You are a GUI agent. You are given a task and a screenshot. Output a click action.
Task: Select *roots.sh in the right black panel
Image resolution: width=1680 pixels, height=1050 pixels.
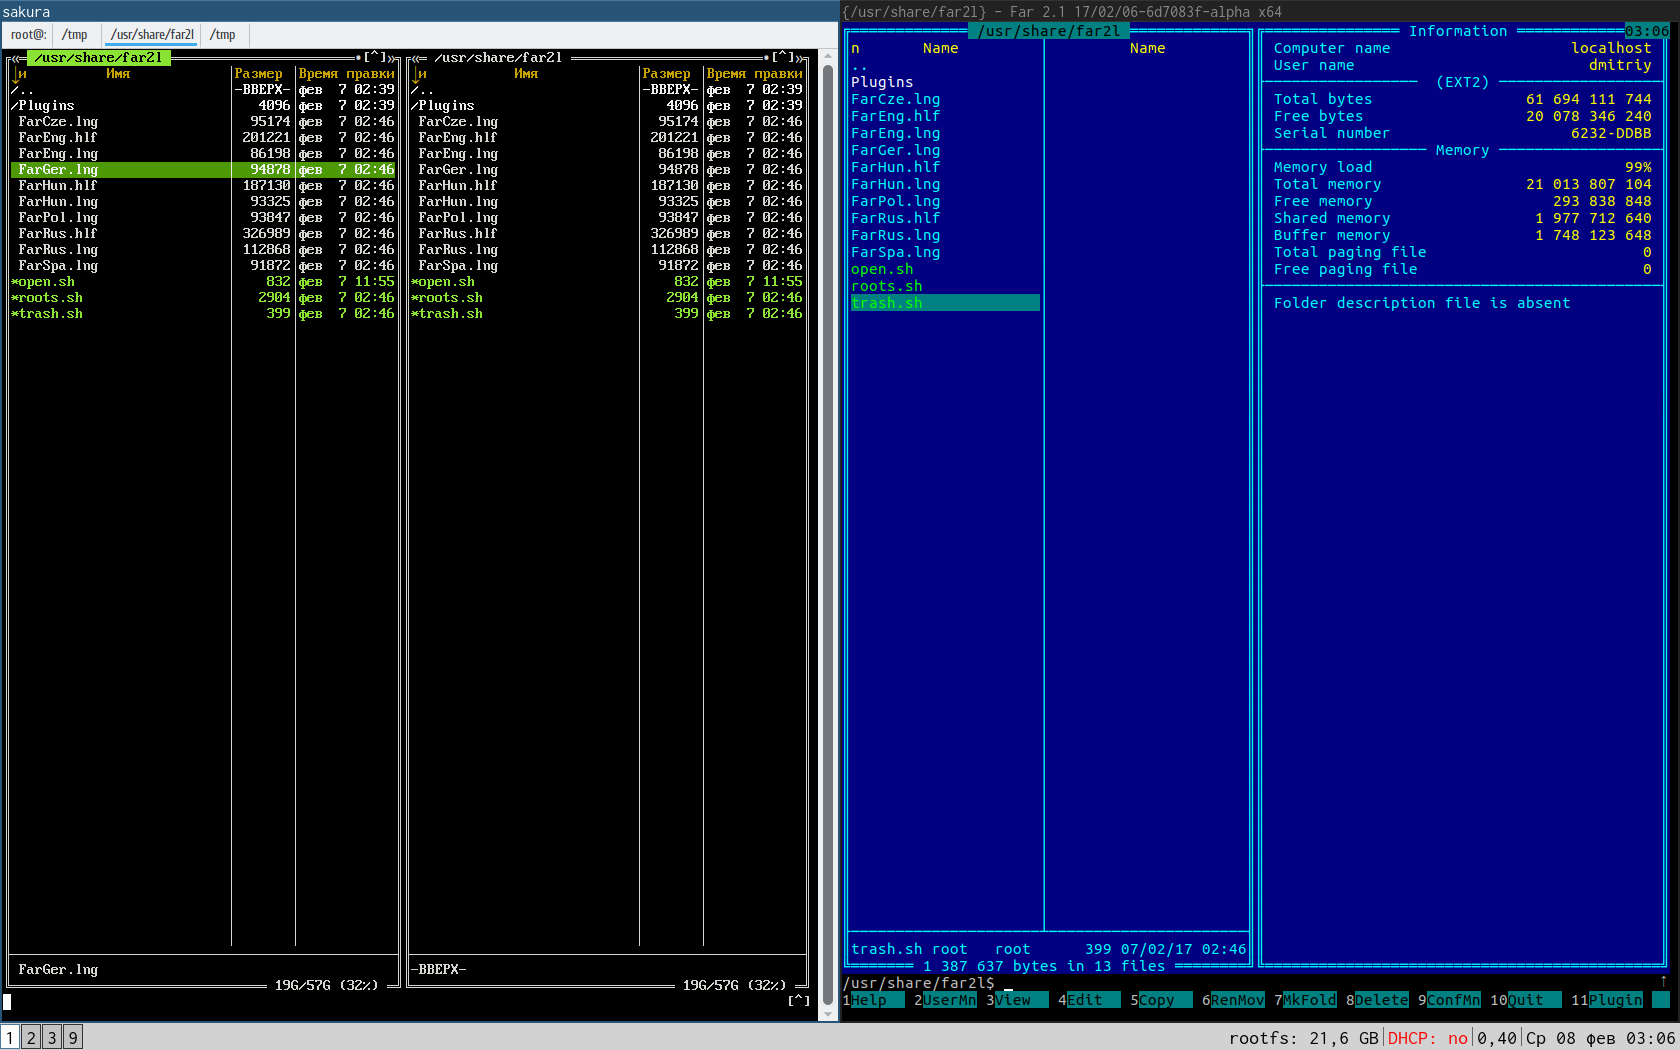(x=447, y=298)
